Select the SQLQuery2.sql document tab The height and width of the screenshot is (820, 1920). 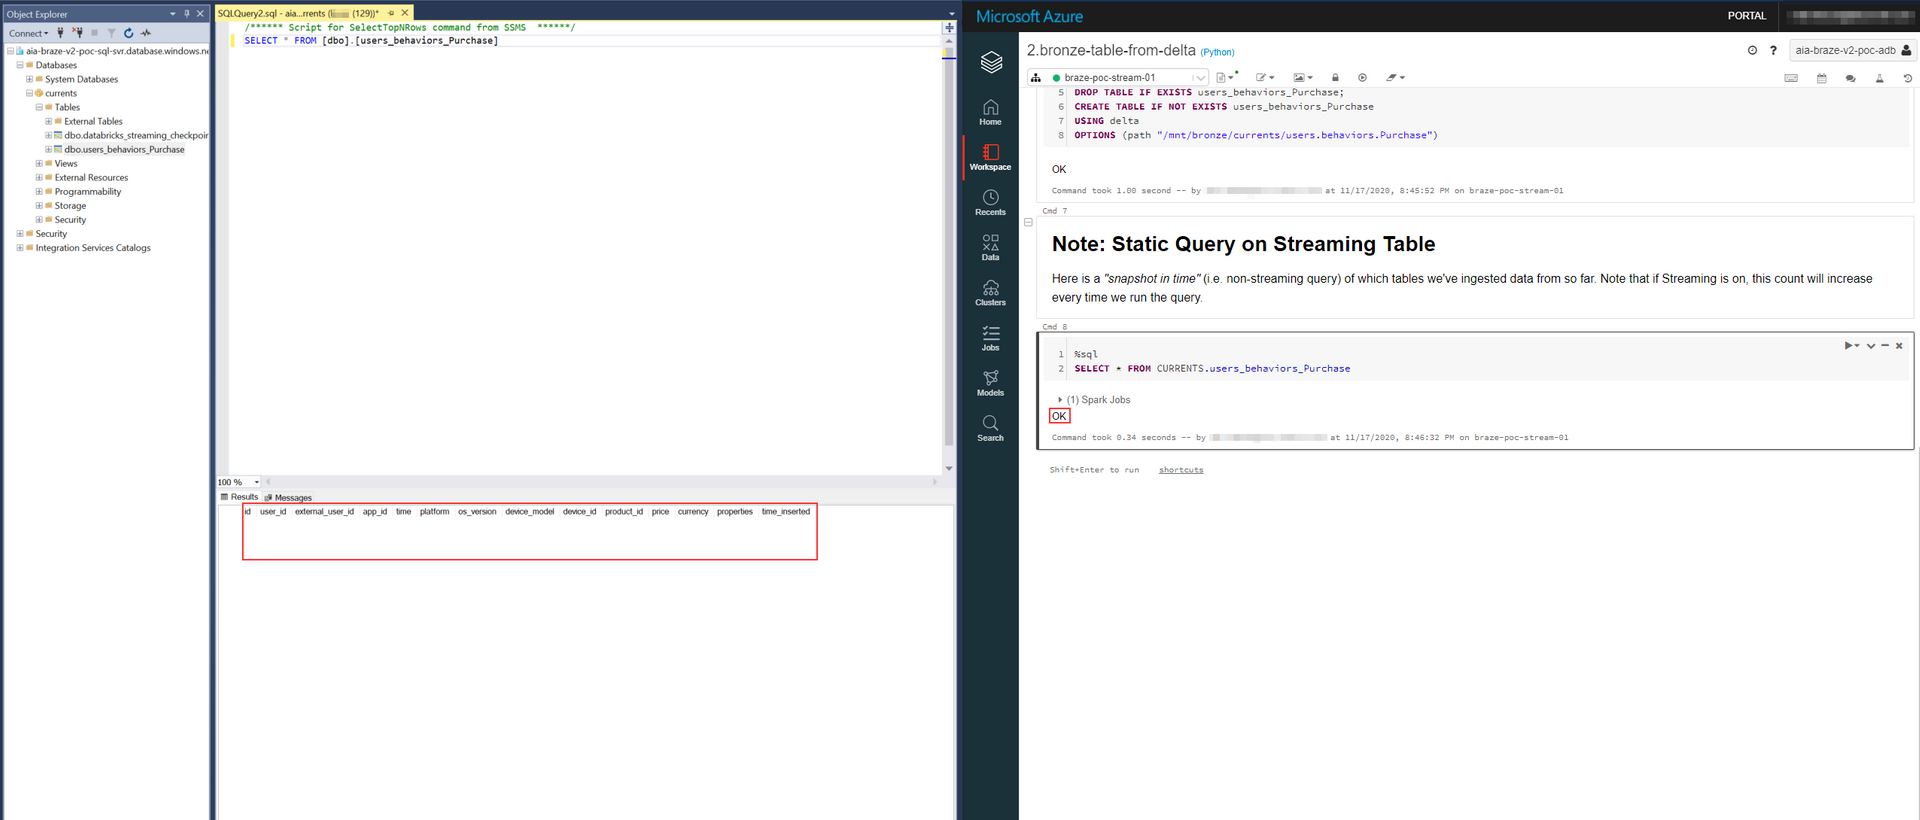tap(297, 13)
